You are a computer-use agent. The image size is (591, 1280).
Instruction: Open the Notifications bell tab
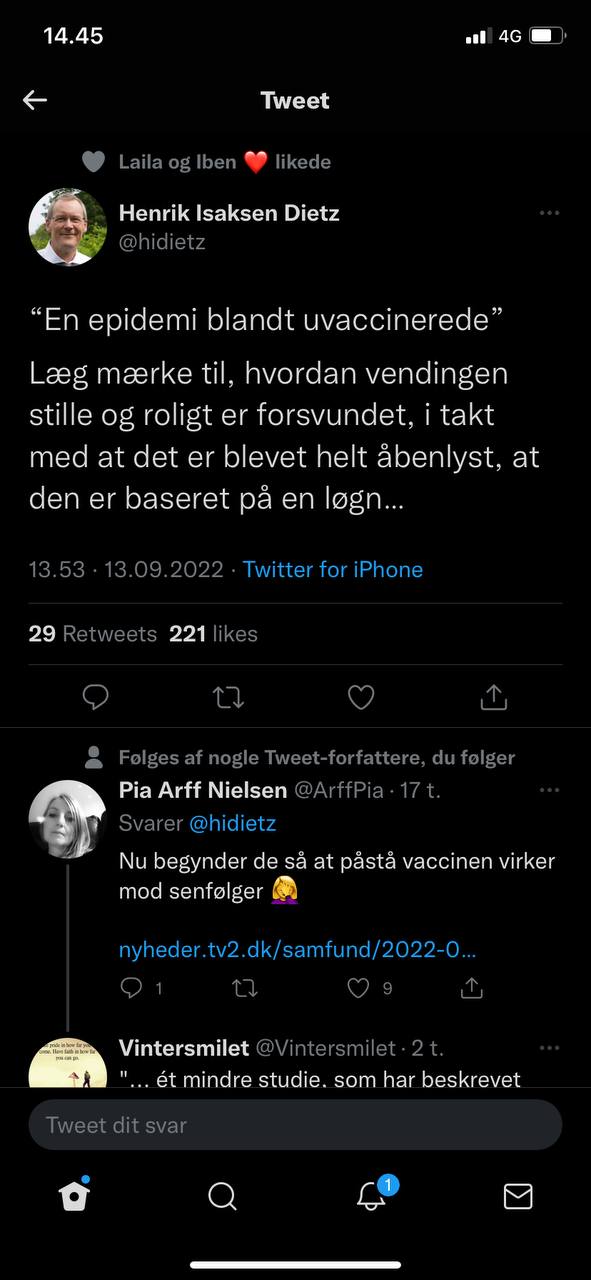[371, 1195]
